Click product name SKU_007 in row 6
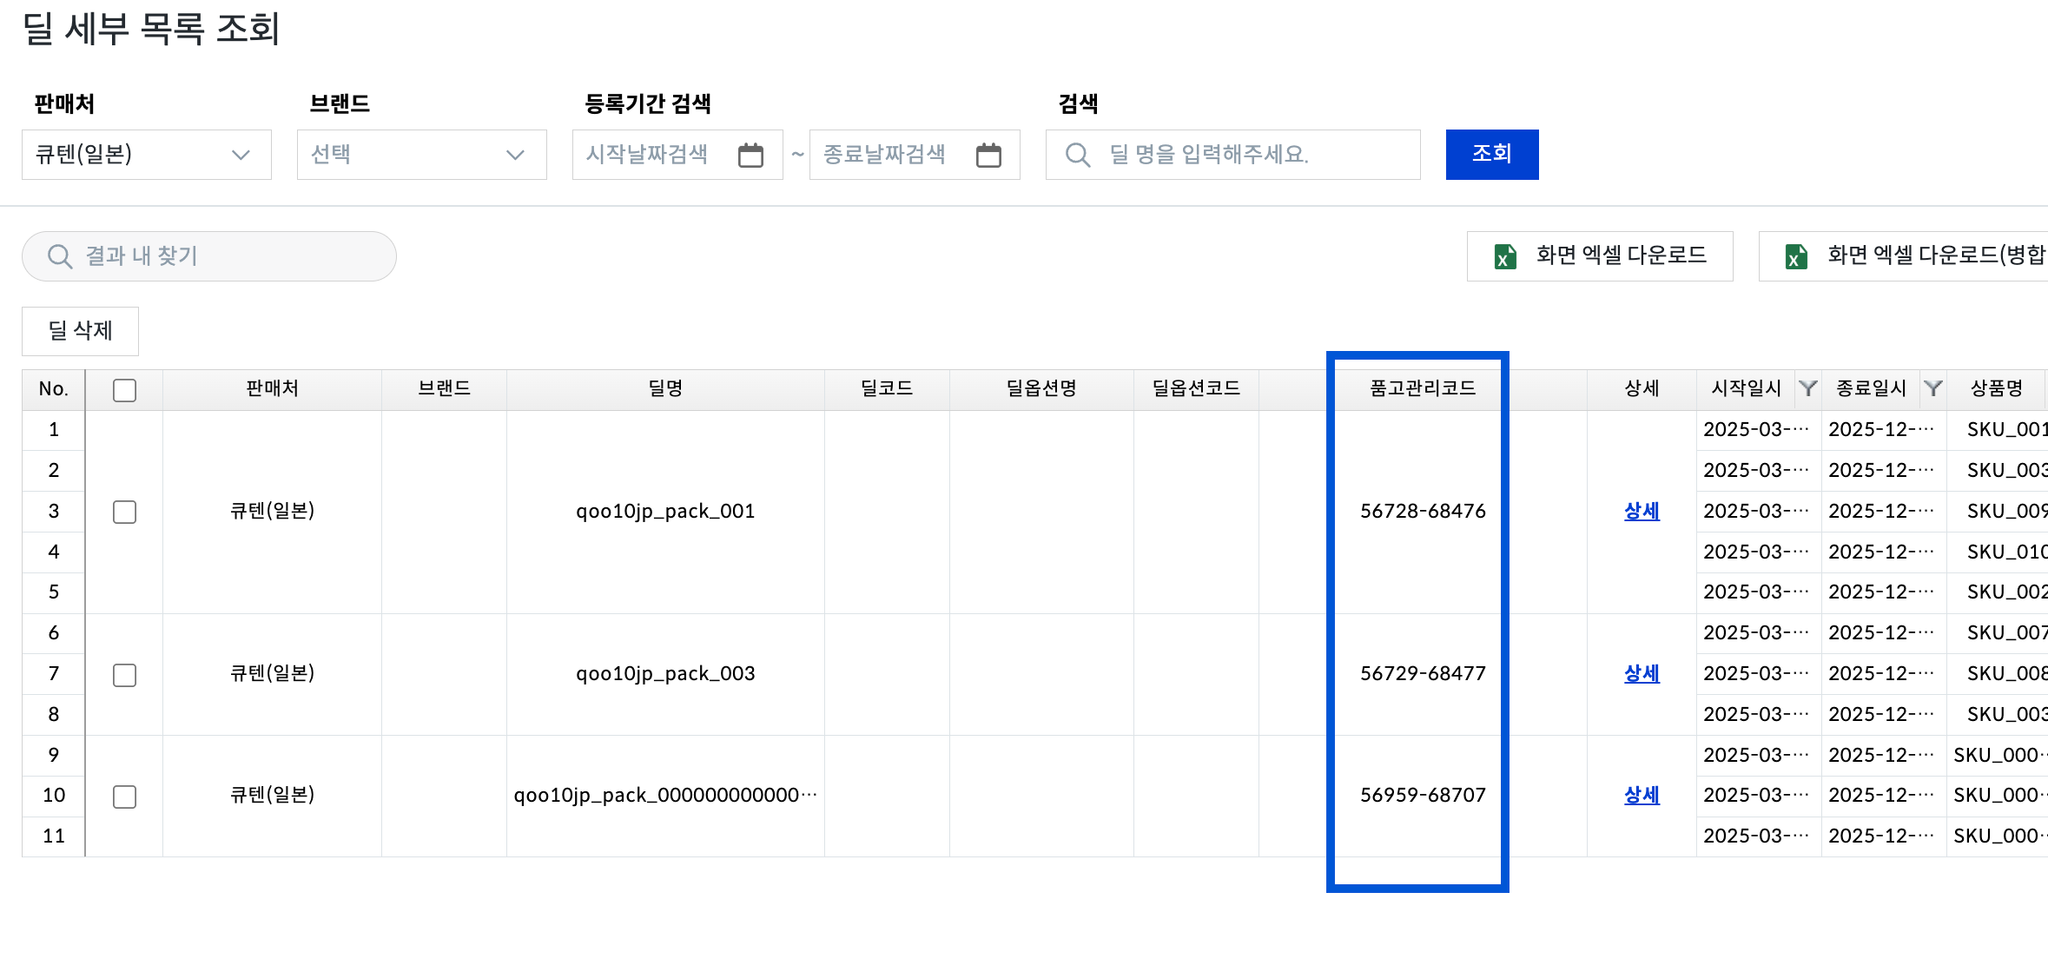 tap(2007, 633)
